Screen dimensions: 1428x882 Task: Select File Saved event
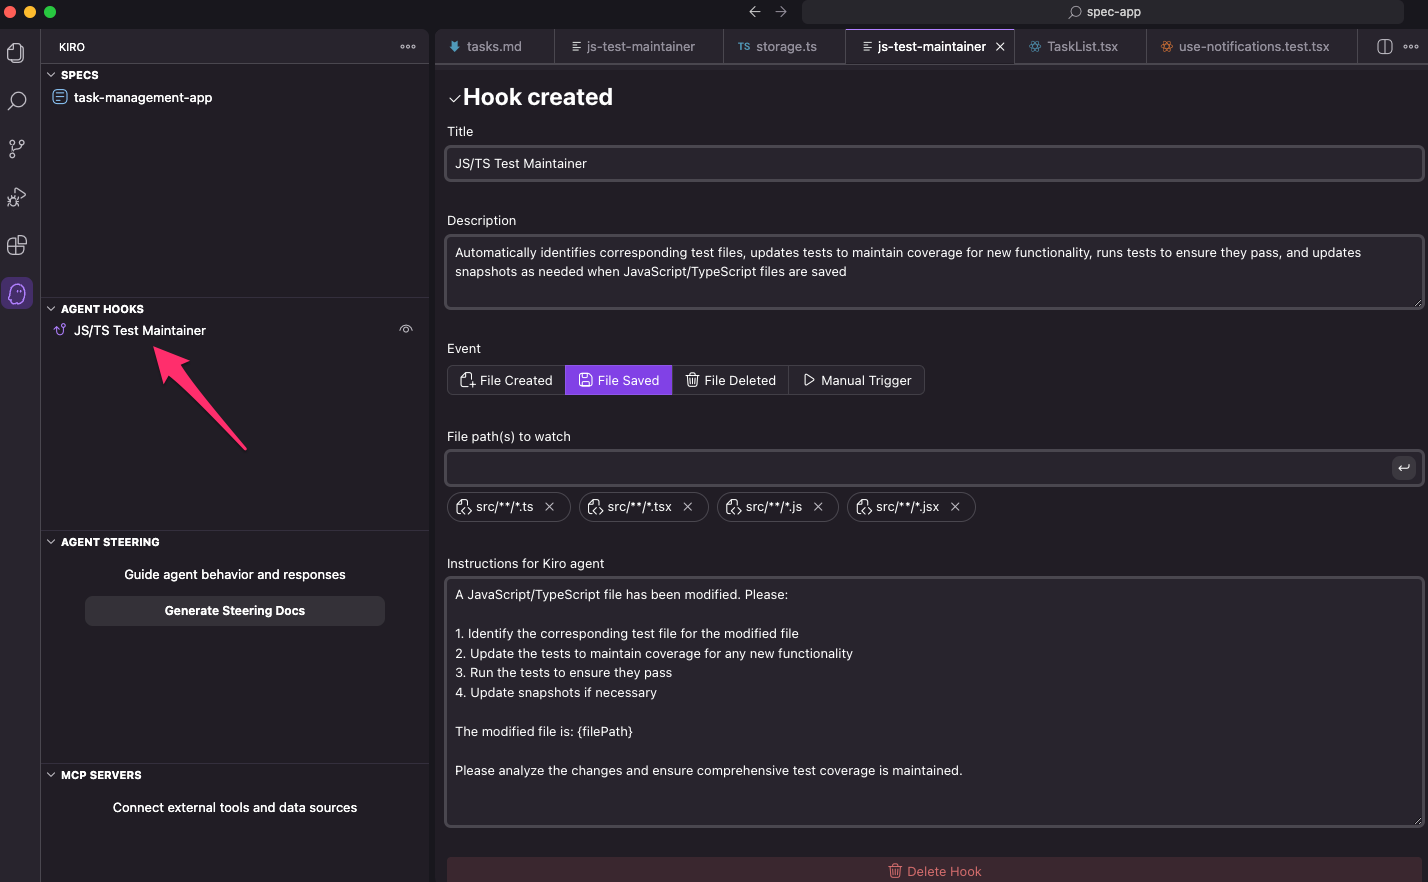pos(619,380)
